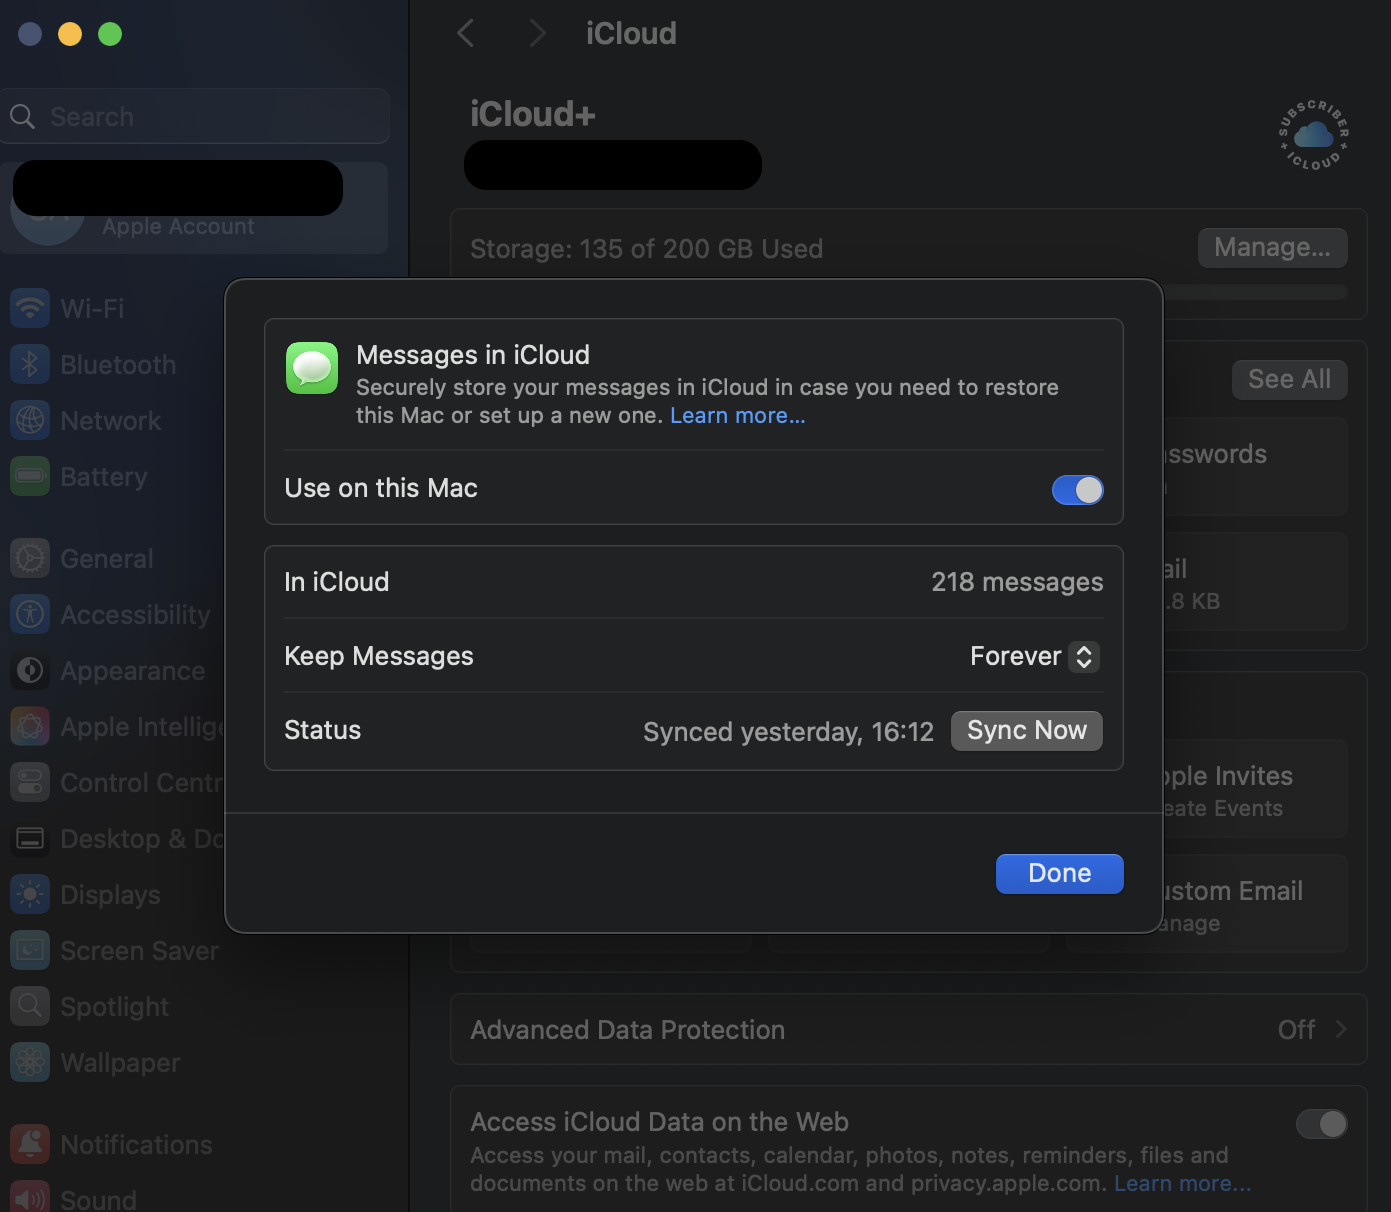Select Bluetooth label in sidebar
This screenshot has height=1212, width=1391.
point(118,364)
